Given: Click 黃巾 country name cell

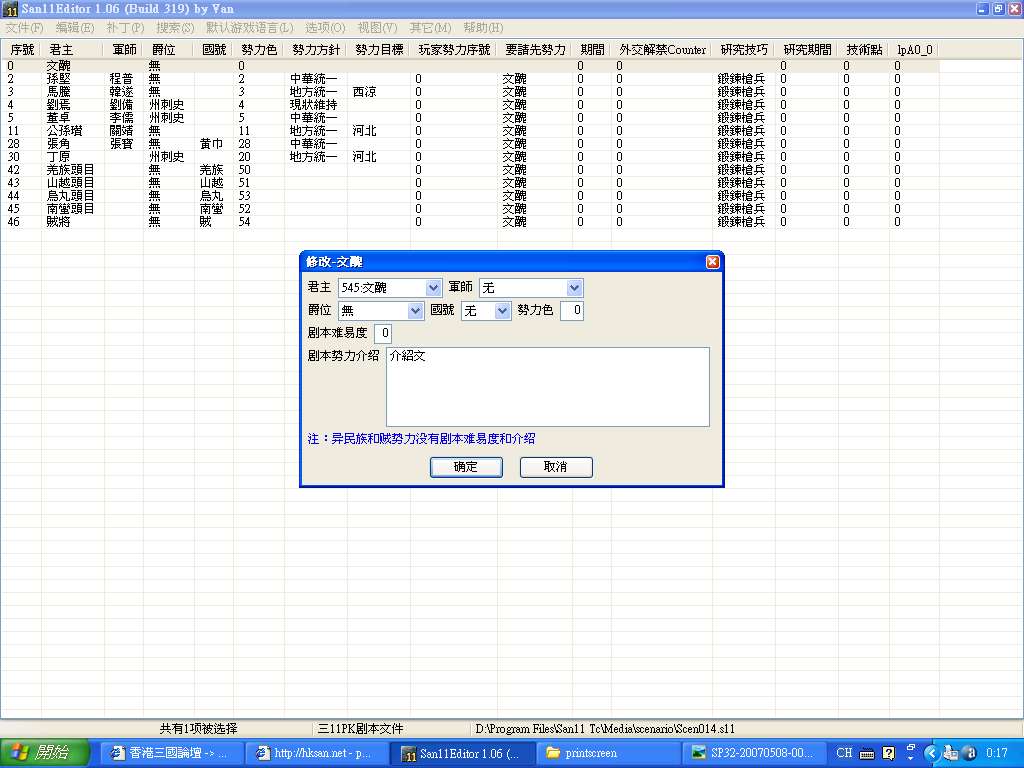Looking at the screenshot, I should click(212, 144).
